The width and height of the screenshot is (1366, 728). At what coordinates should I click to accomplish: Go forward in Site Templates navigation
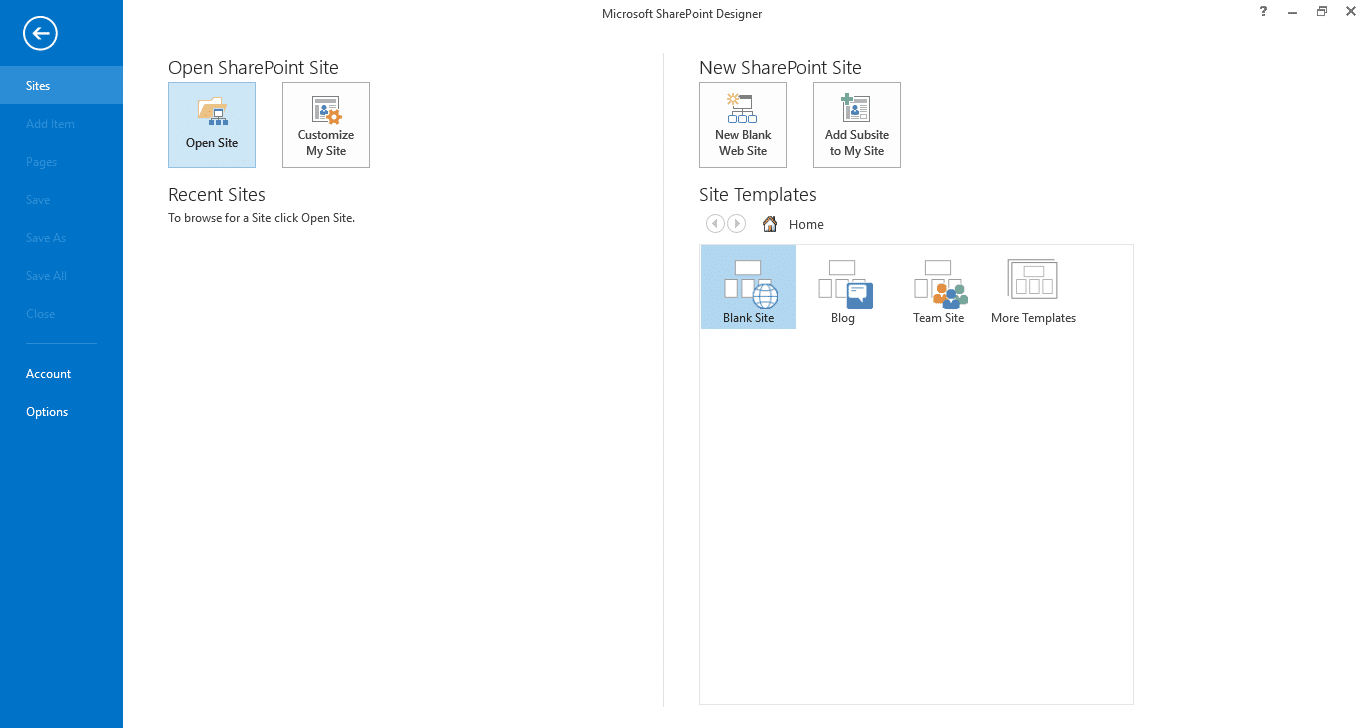pos(736,224)
